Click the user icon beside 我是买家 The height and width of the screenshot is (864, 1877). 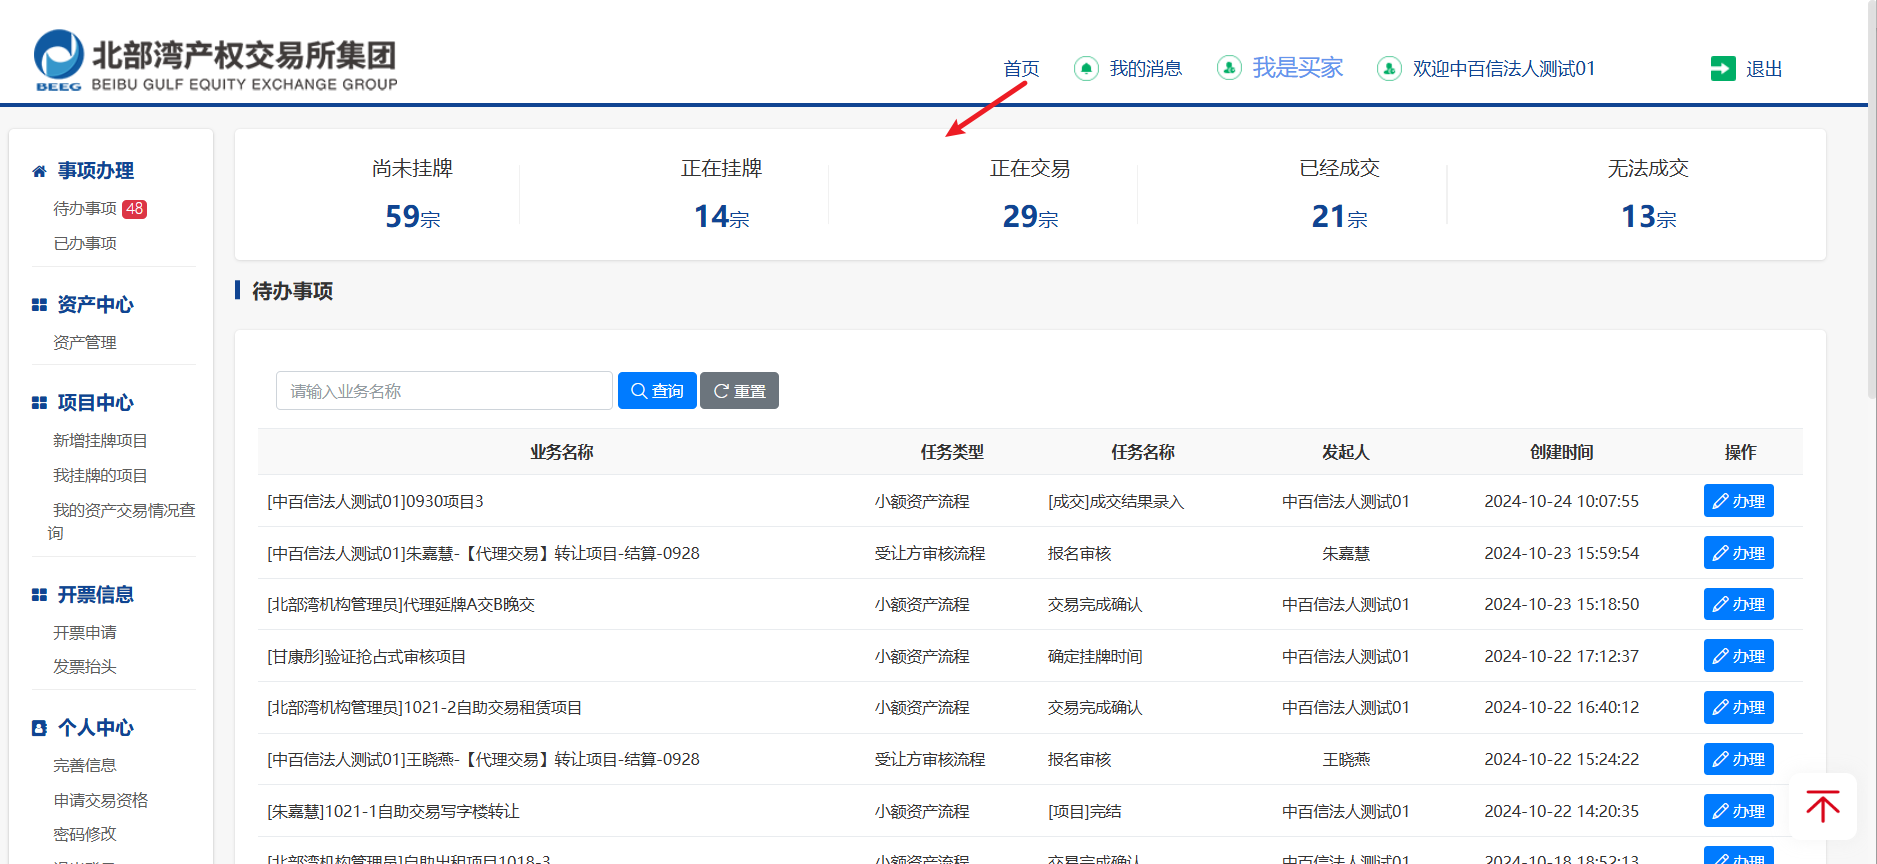(x=1229, y=68)
